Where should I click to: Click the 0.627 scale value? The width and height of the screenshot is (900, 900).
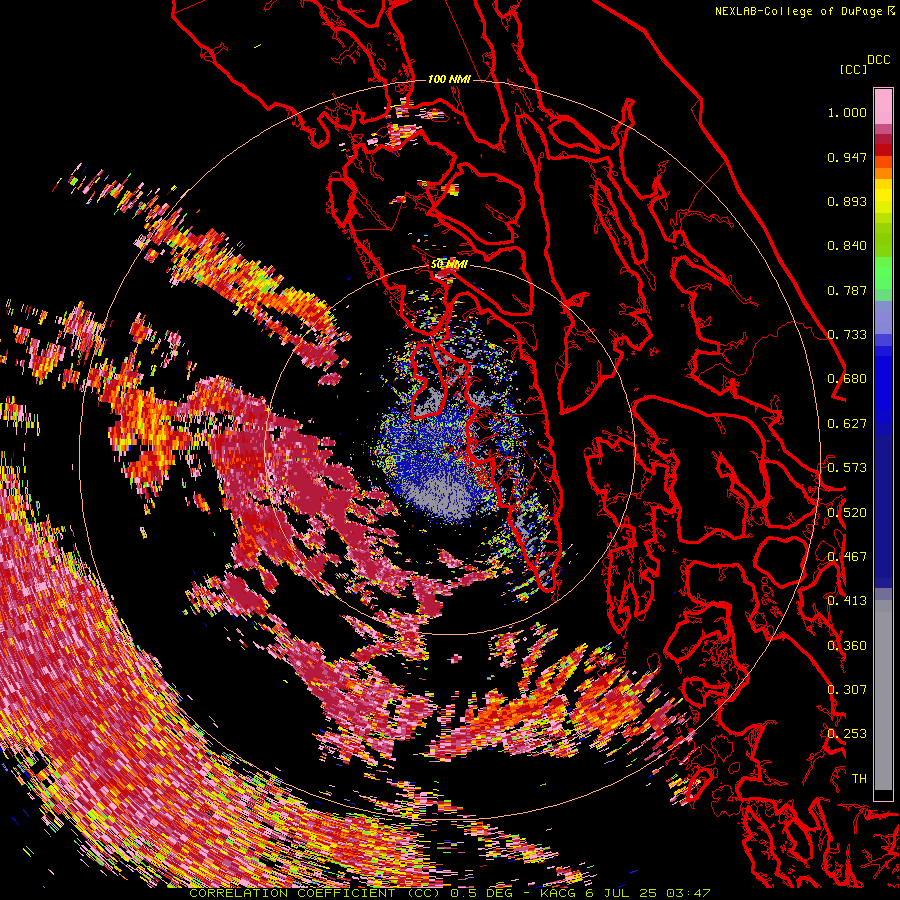(x=847, y=424)
